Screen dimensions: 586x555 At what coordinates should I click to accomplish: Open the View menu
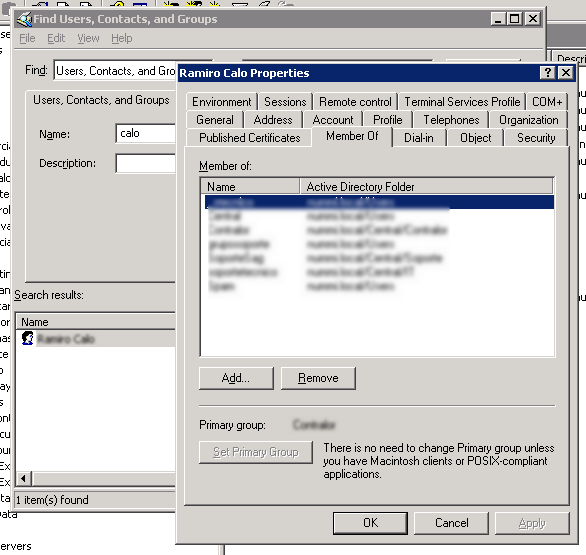(88, 38)
